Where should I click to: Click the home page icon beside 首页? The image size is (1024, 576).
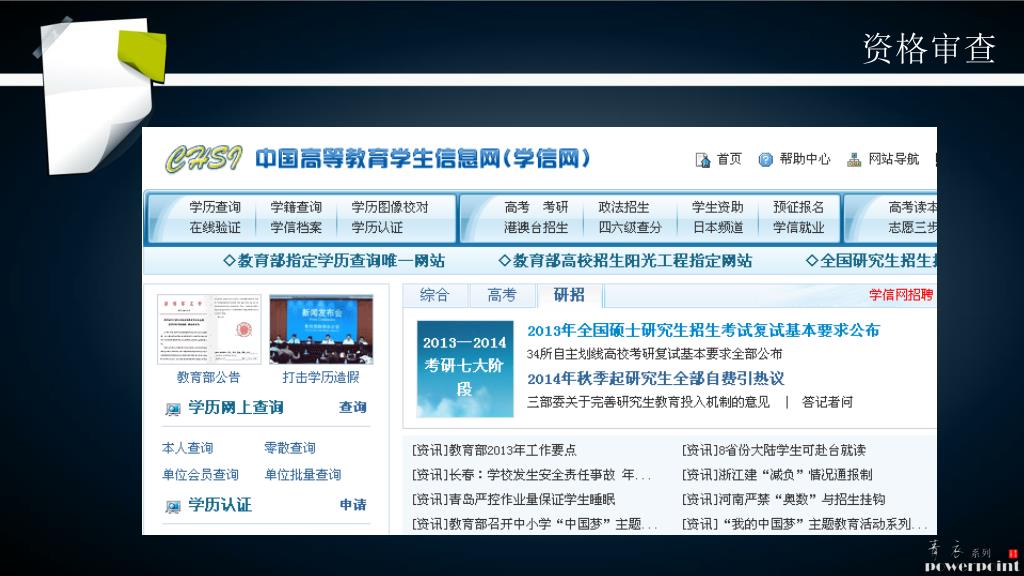(703, 160)
